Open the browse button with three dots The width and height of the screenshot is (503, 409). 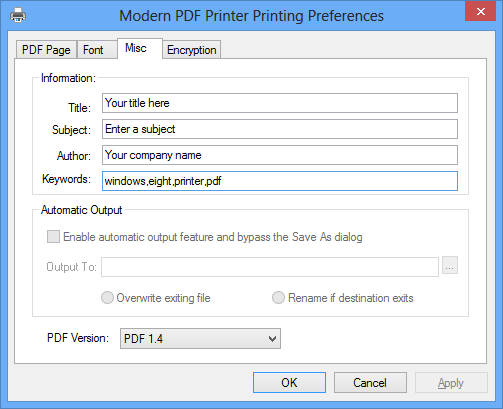click(x=450, y=266)
